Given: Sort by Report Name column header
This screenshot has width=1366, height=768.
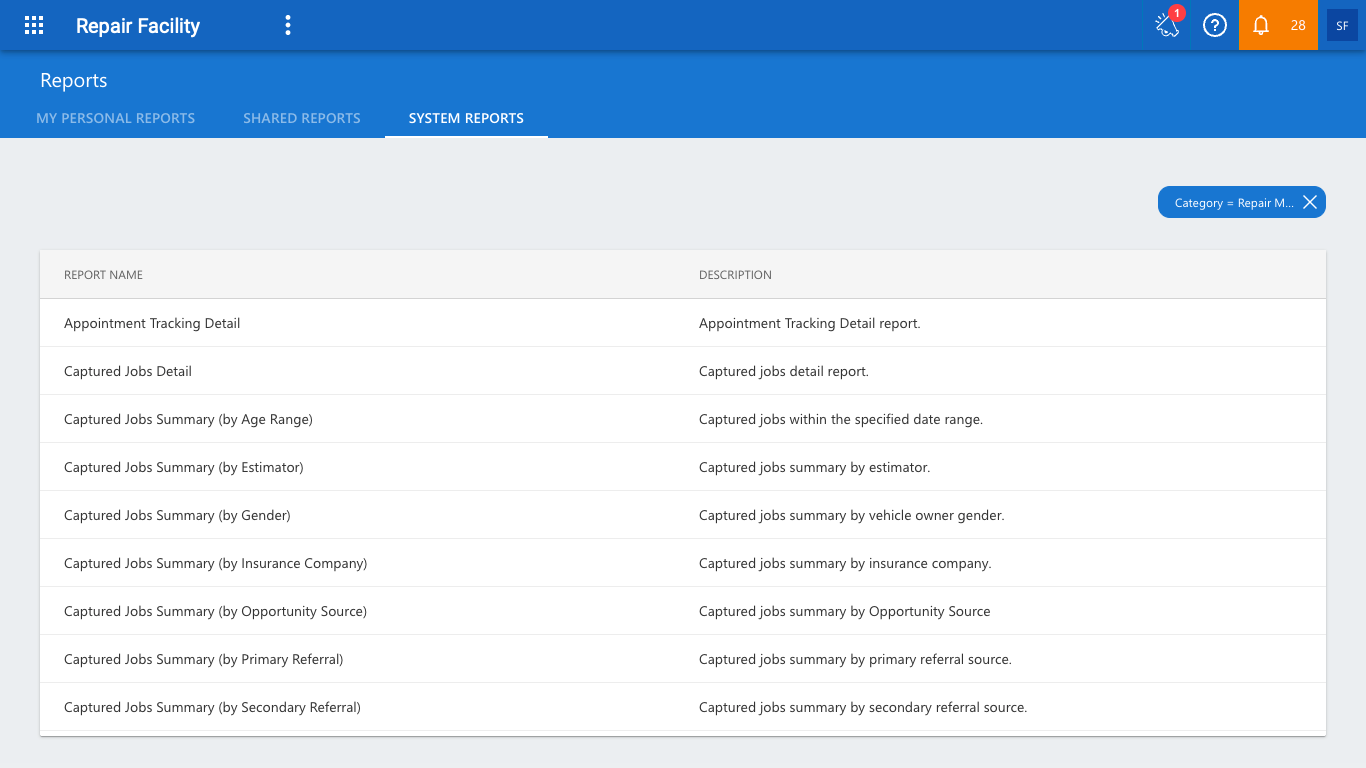Looking at the screenshot, I should coord(103,275).
